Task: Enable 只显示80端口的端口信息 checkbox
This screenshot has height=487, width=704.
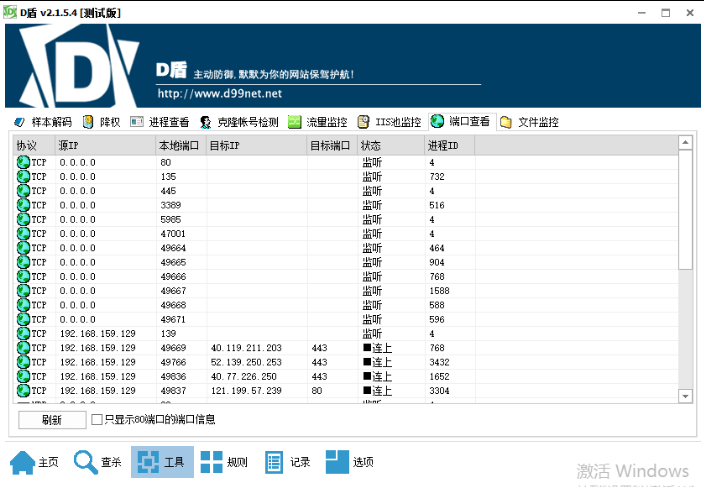Action: click(x=97, y=419)
